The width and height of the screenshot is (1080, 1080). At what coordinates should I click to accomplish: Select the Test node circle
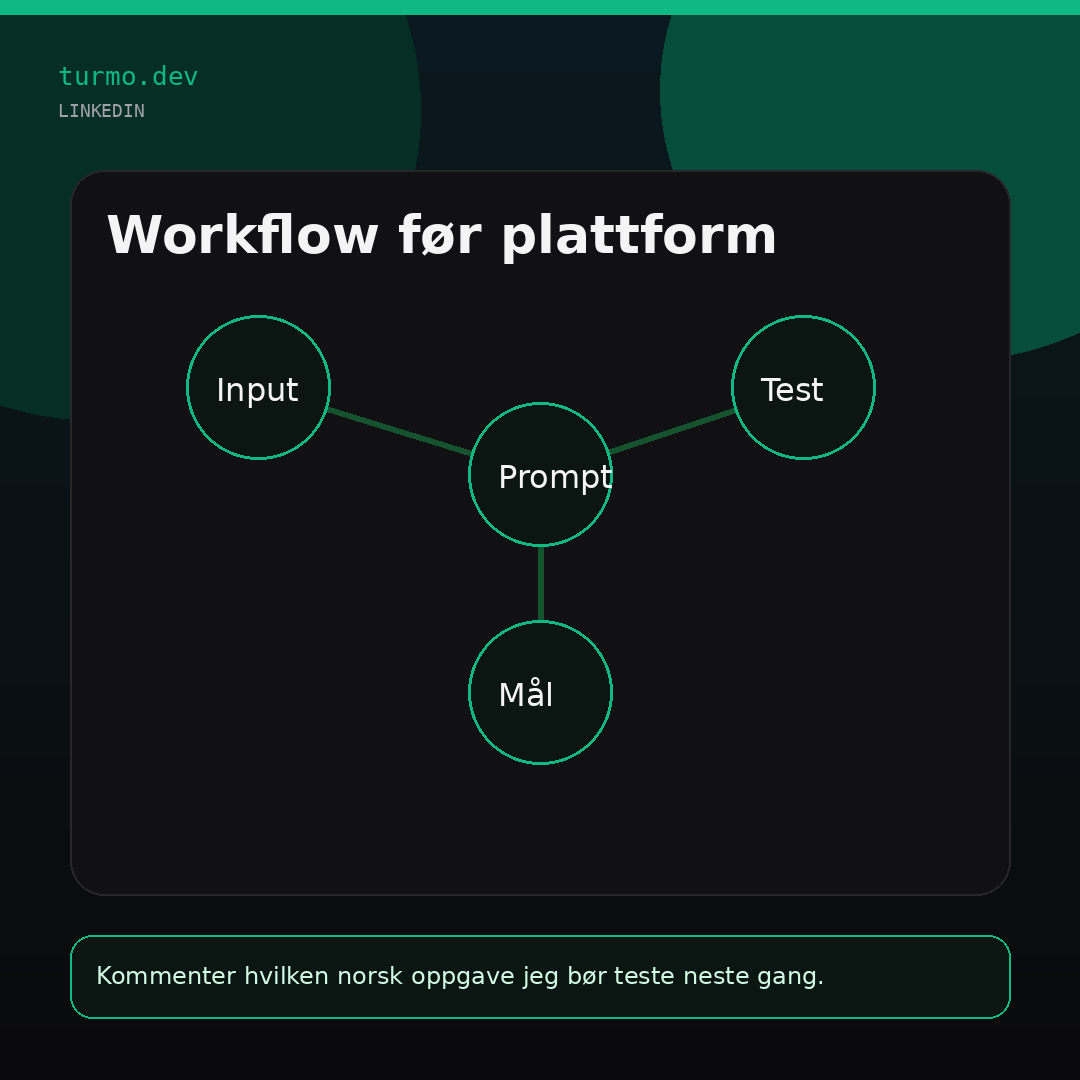(x=803, y=387)
